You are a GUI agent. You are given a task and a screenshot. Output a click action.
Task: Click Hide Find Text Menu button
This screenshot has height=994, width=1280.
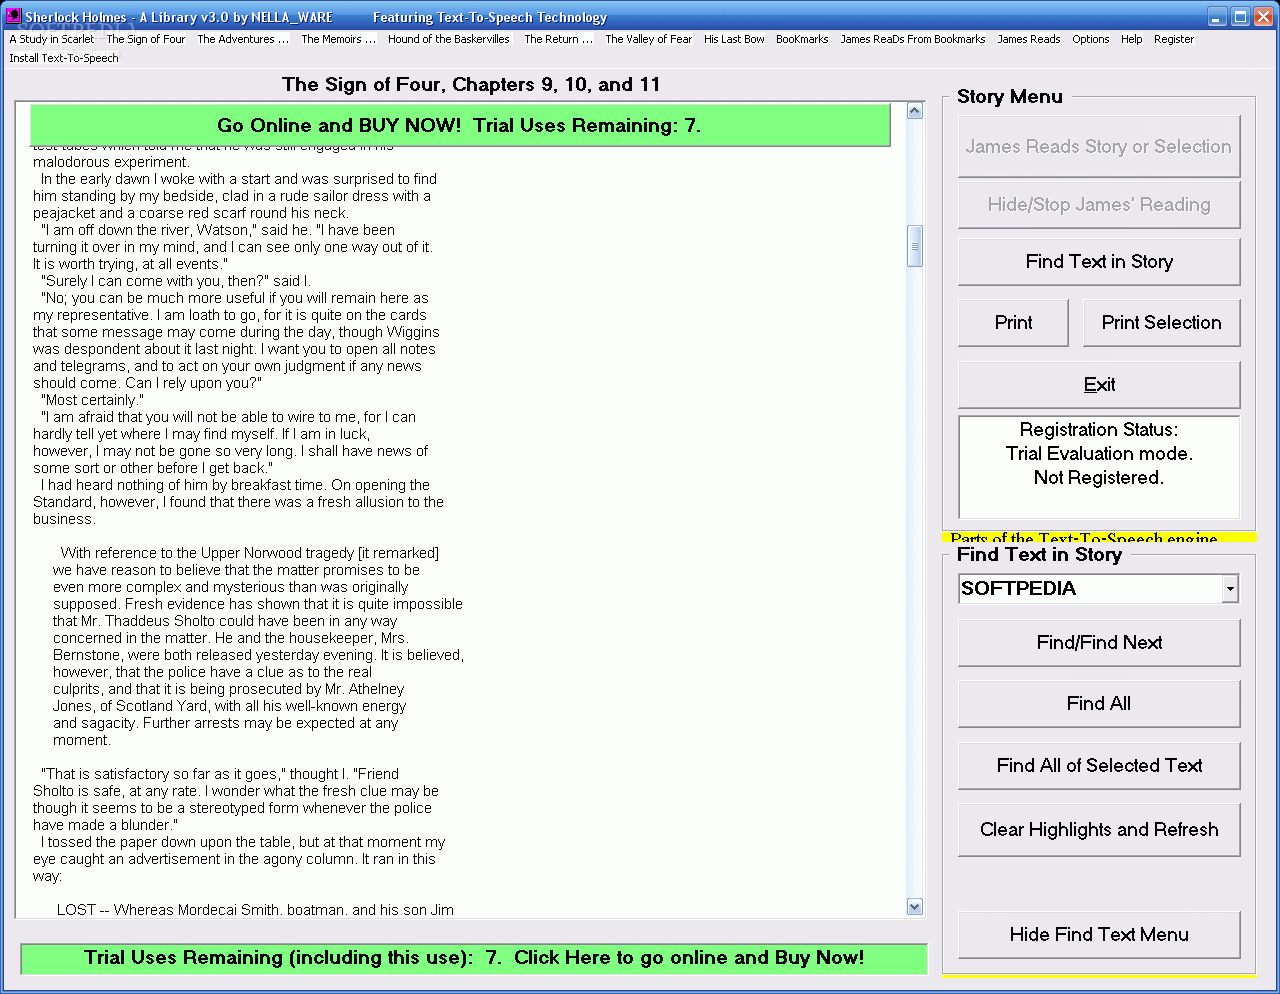click(x=1099, y=934)
